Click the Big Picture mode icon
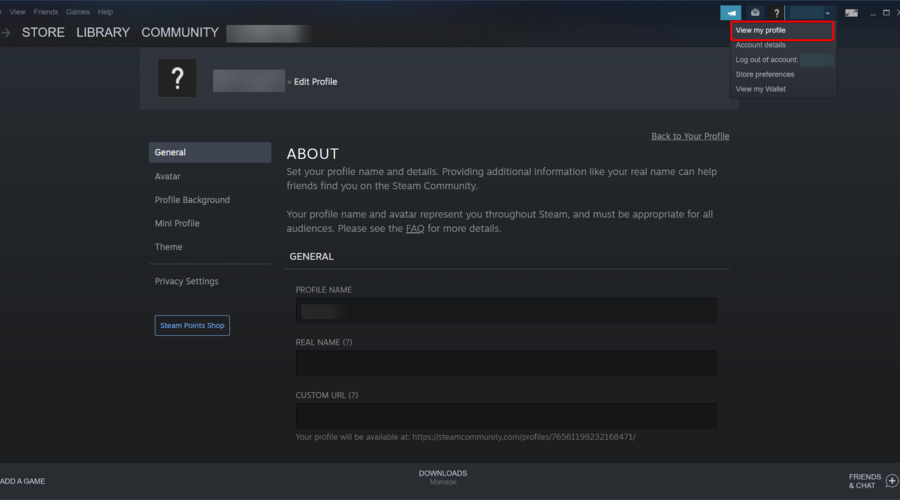 point(851,13)
